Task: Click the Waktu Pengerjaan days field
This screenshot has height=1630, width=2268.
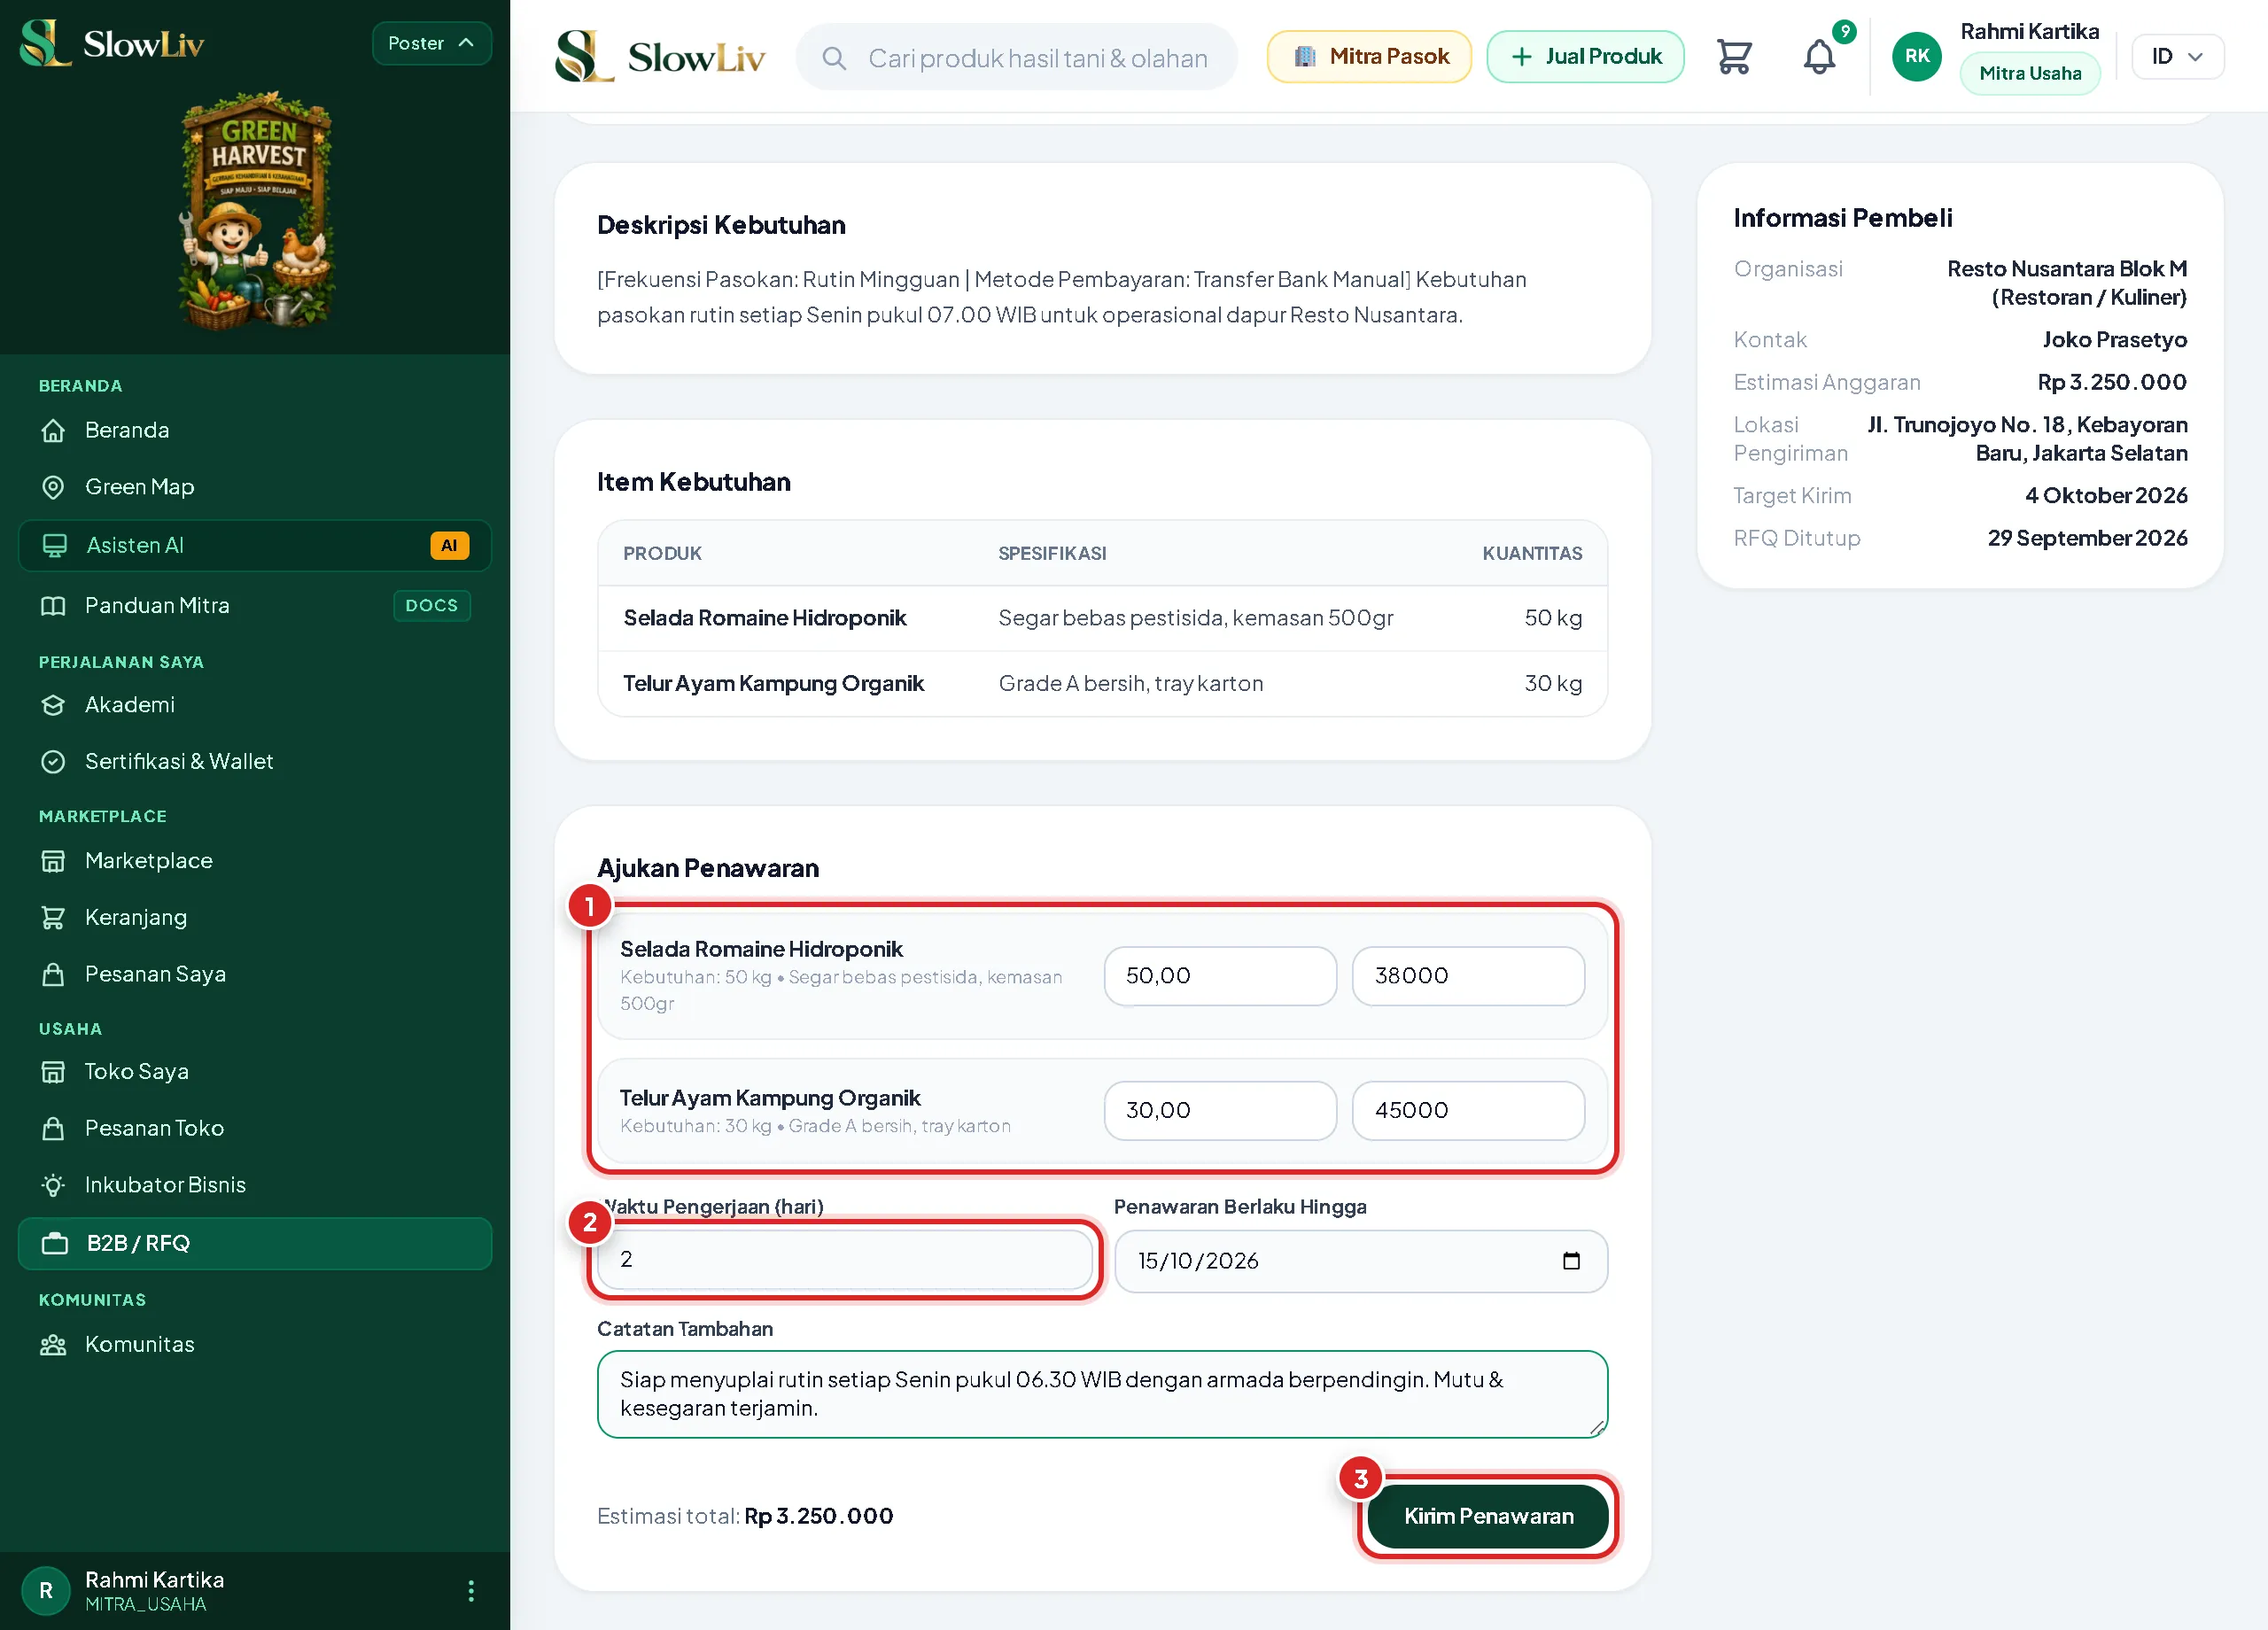Action: point(845,1260)
